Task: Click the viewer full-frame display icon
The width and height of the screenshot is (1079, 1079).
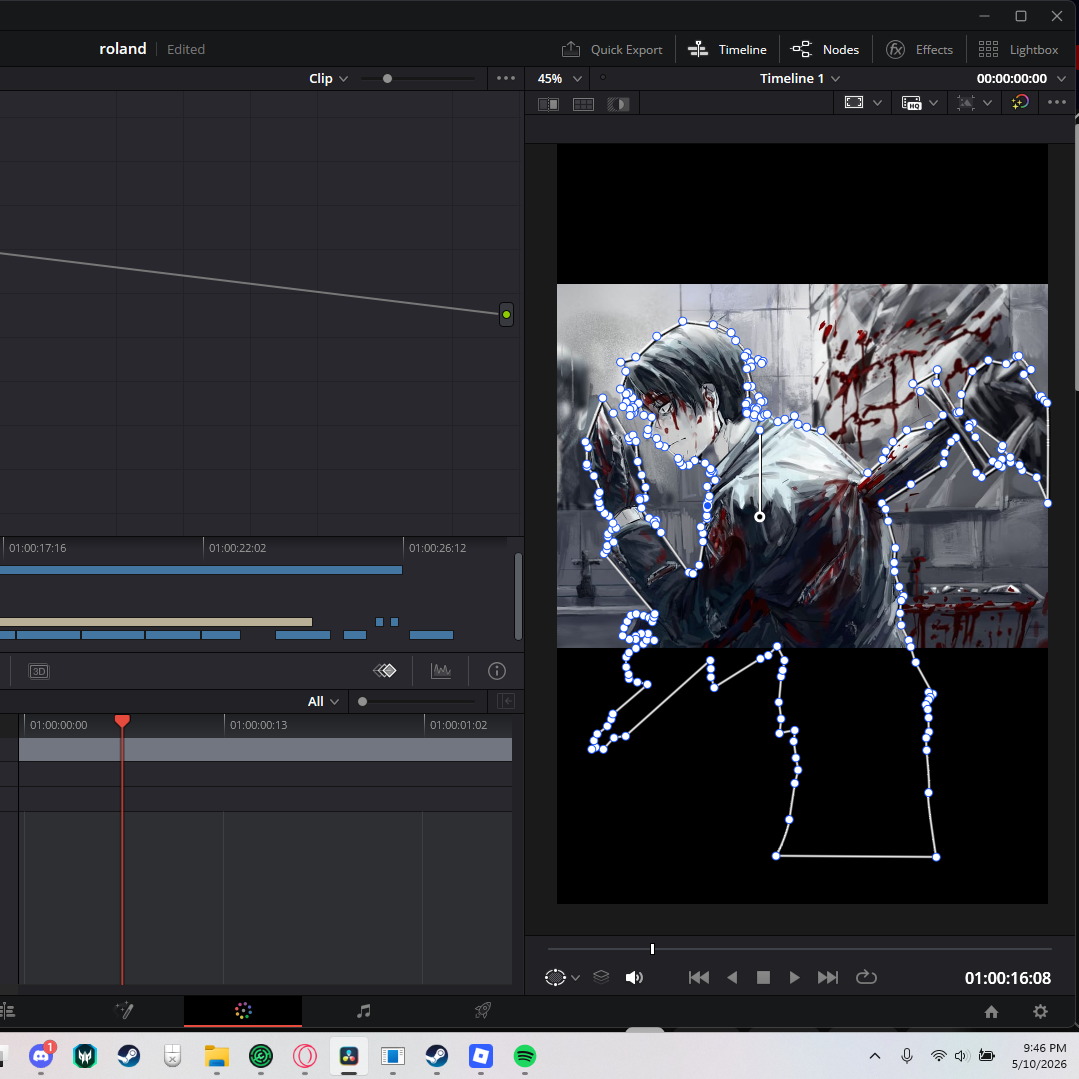Action: pos(853,103)
